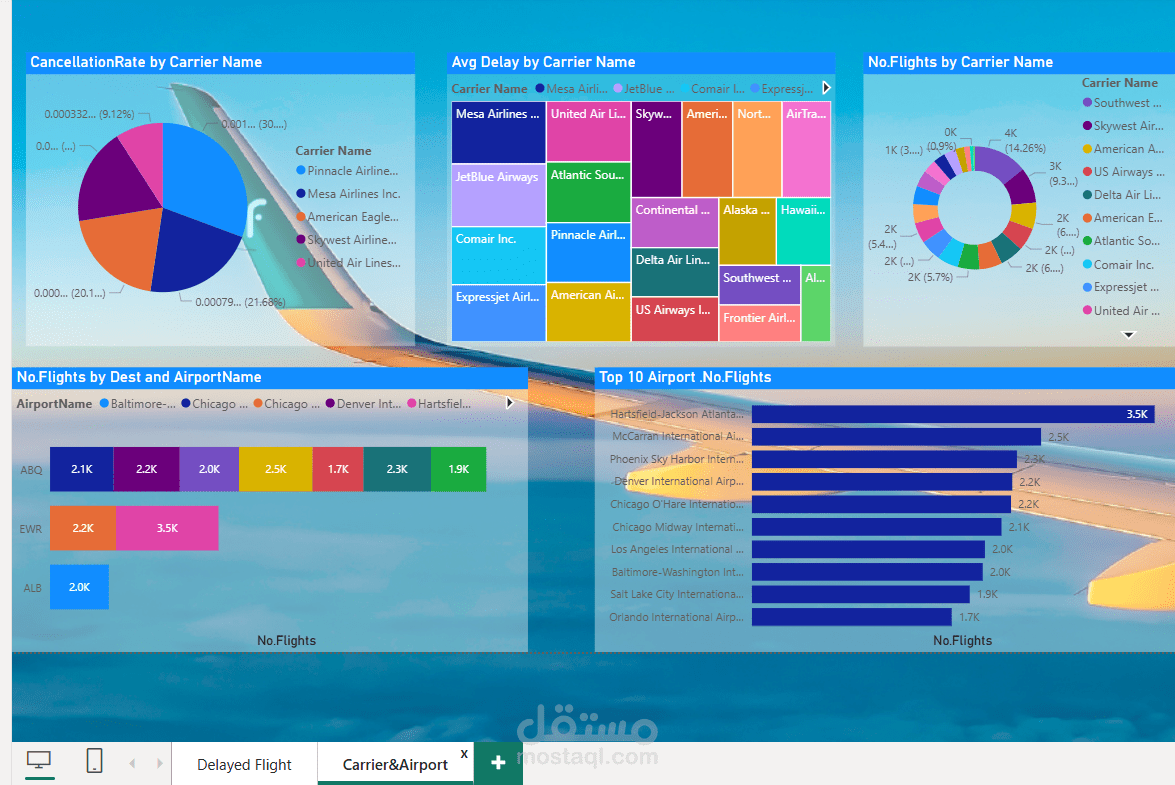Select the AirTra... treemap tile
The height and width of the screenshot is (785, 1175).
pos(806,149)
